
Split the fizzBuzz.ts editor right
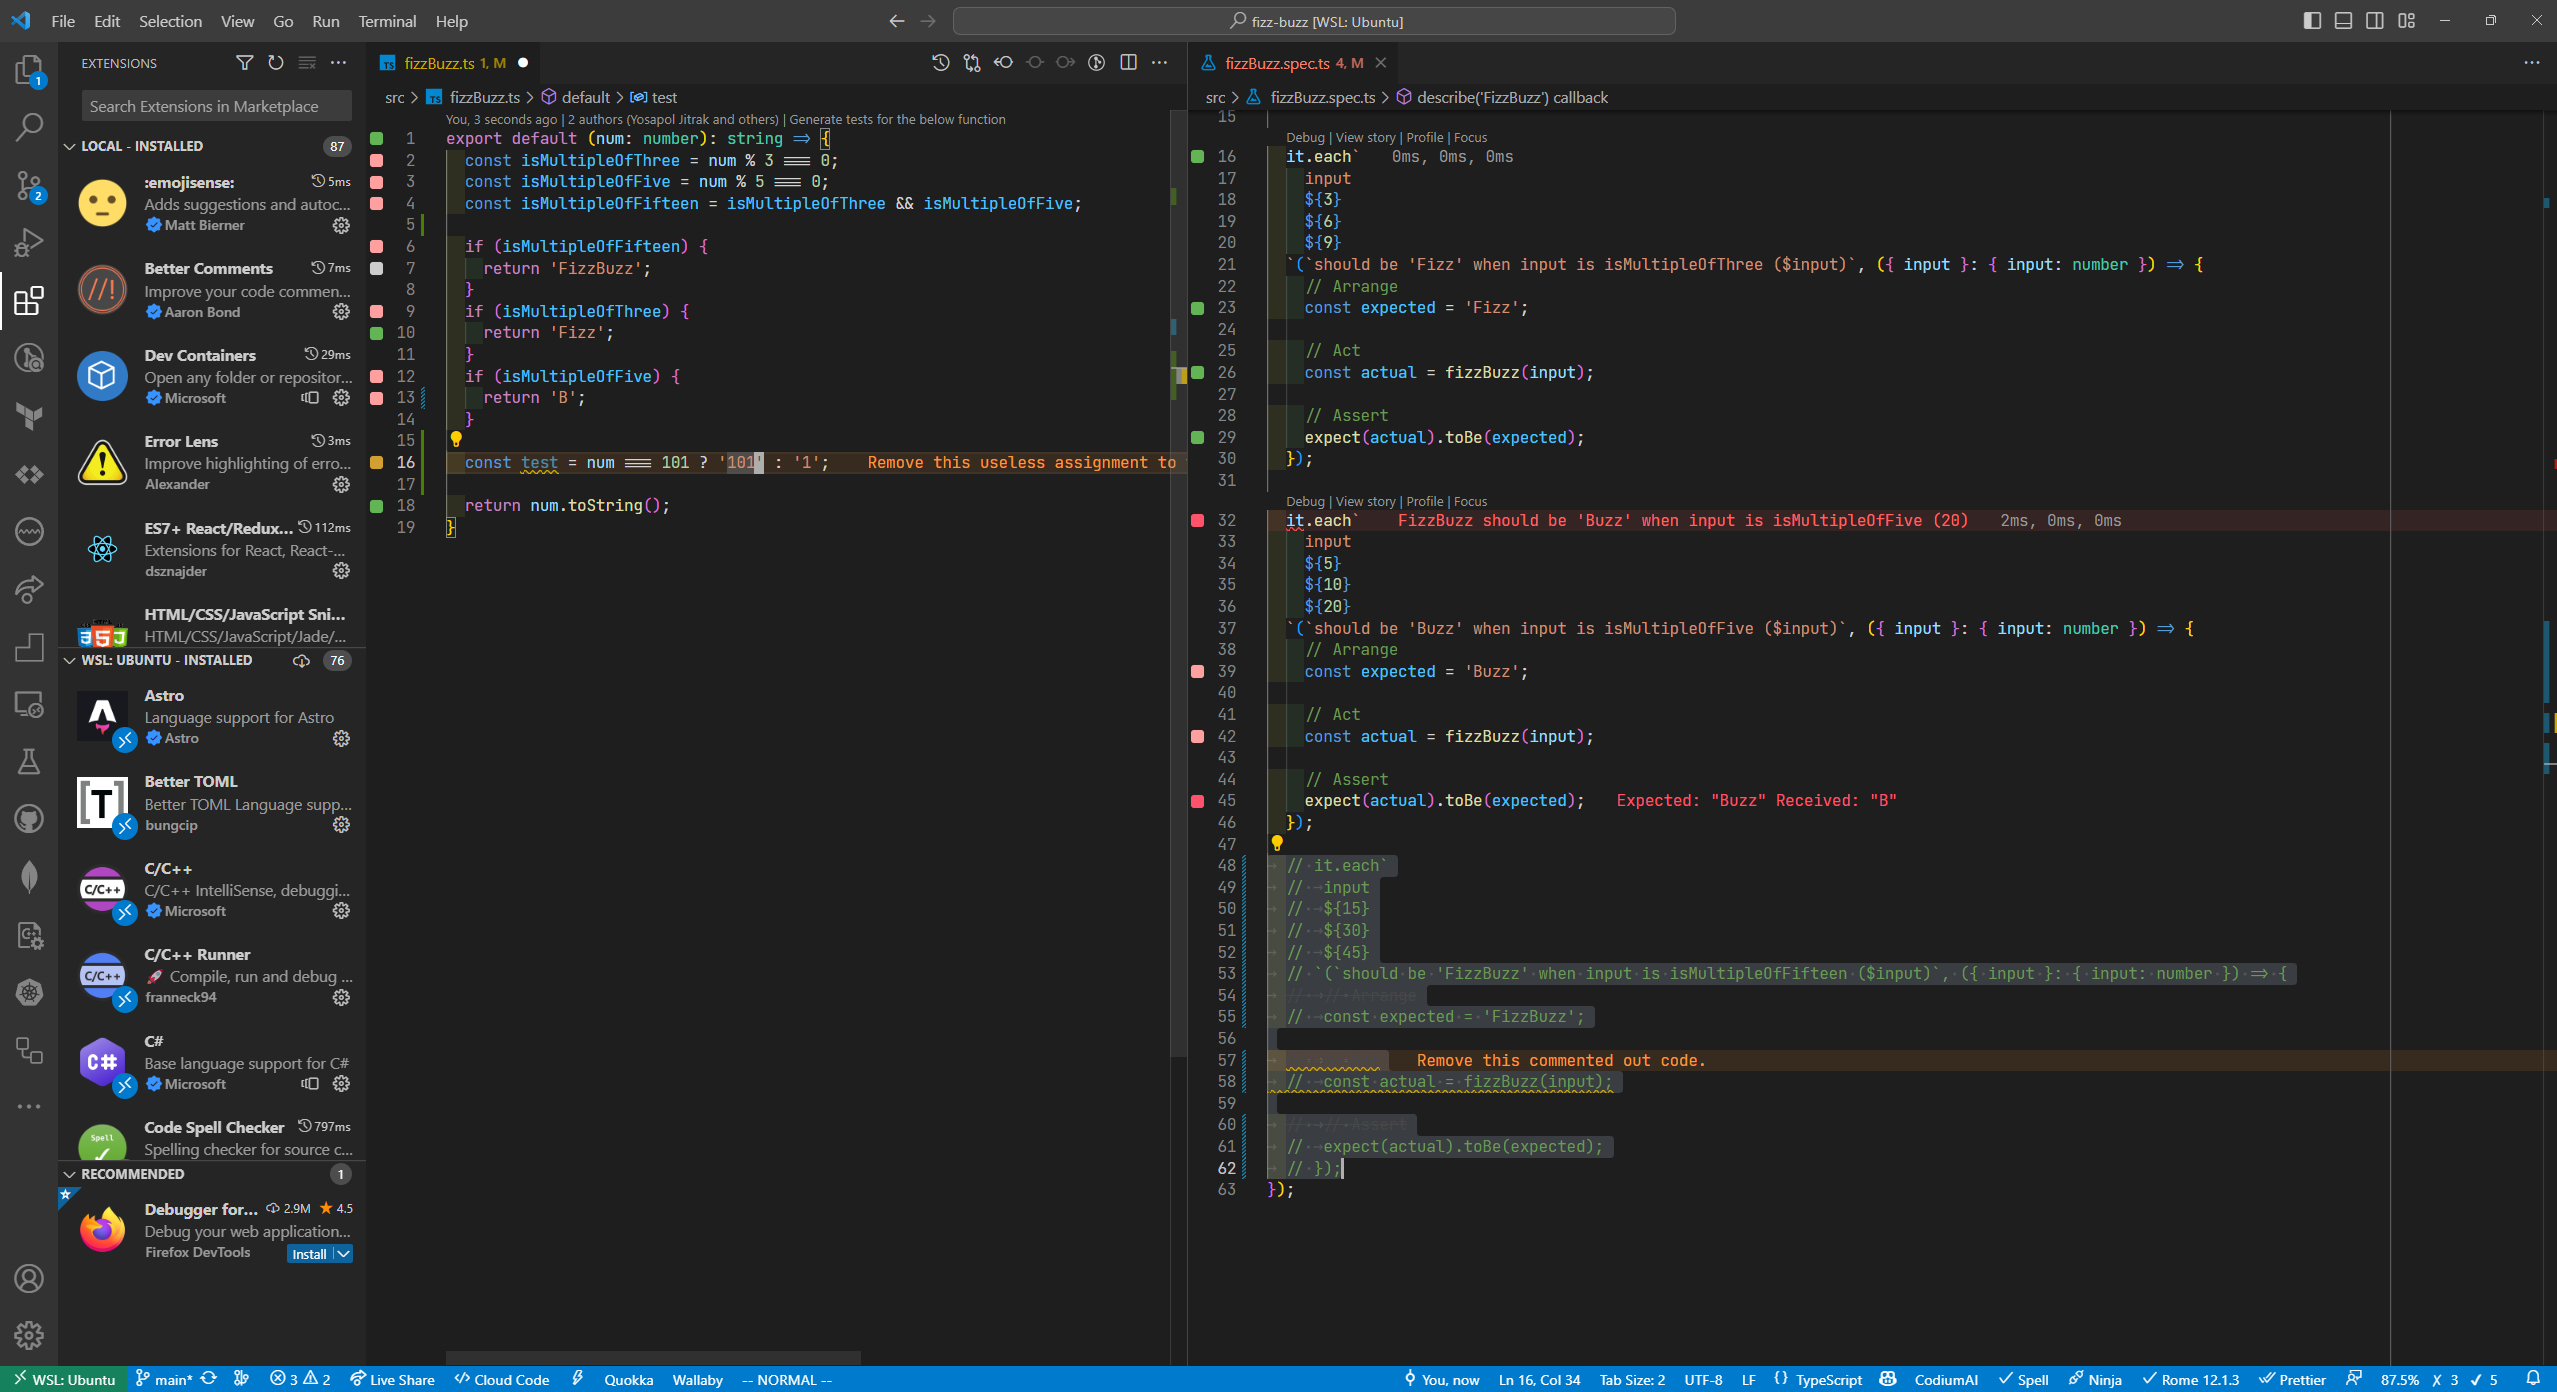(1128, 63)
